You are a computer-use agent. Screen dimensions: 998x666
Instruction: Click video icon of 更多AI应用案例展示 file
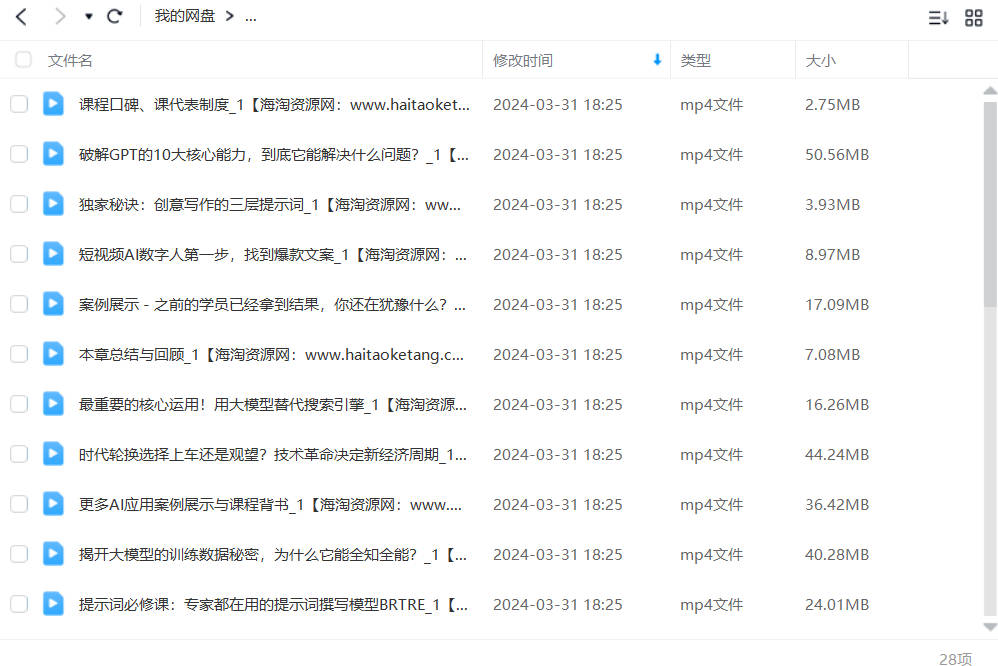[53, 504]
